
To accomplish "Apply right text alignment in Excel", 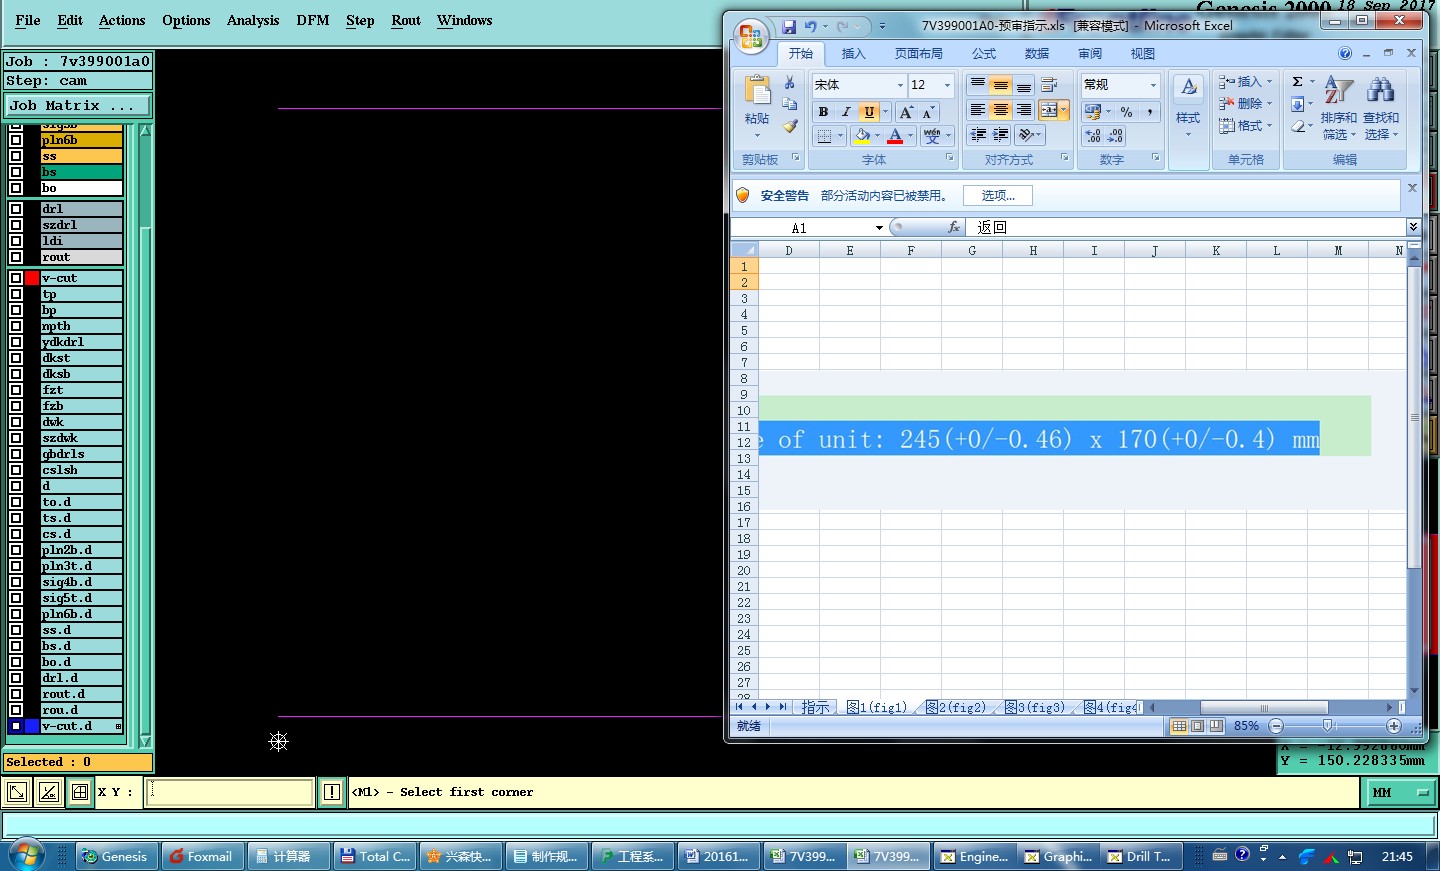I will 1023,110.
